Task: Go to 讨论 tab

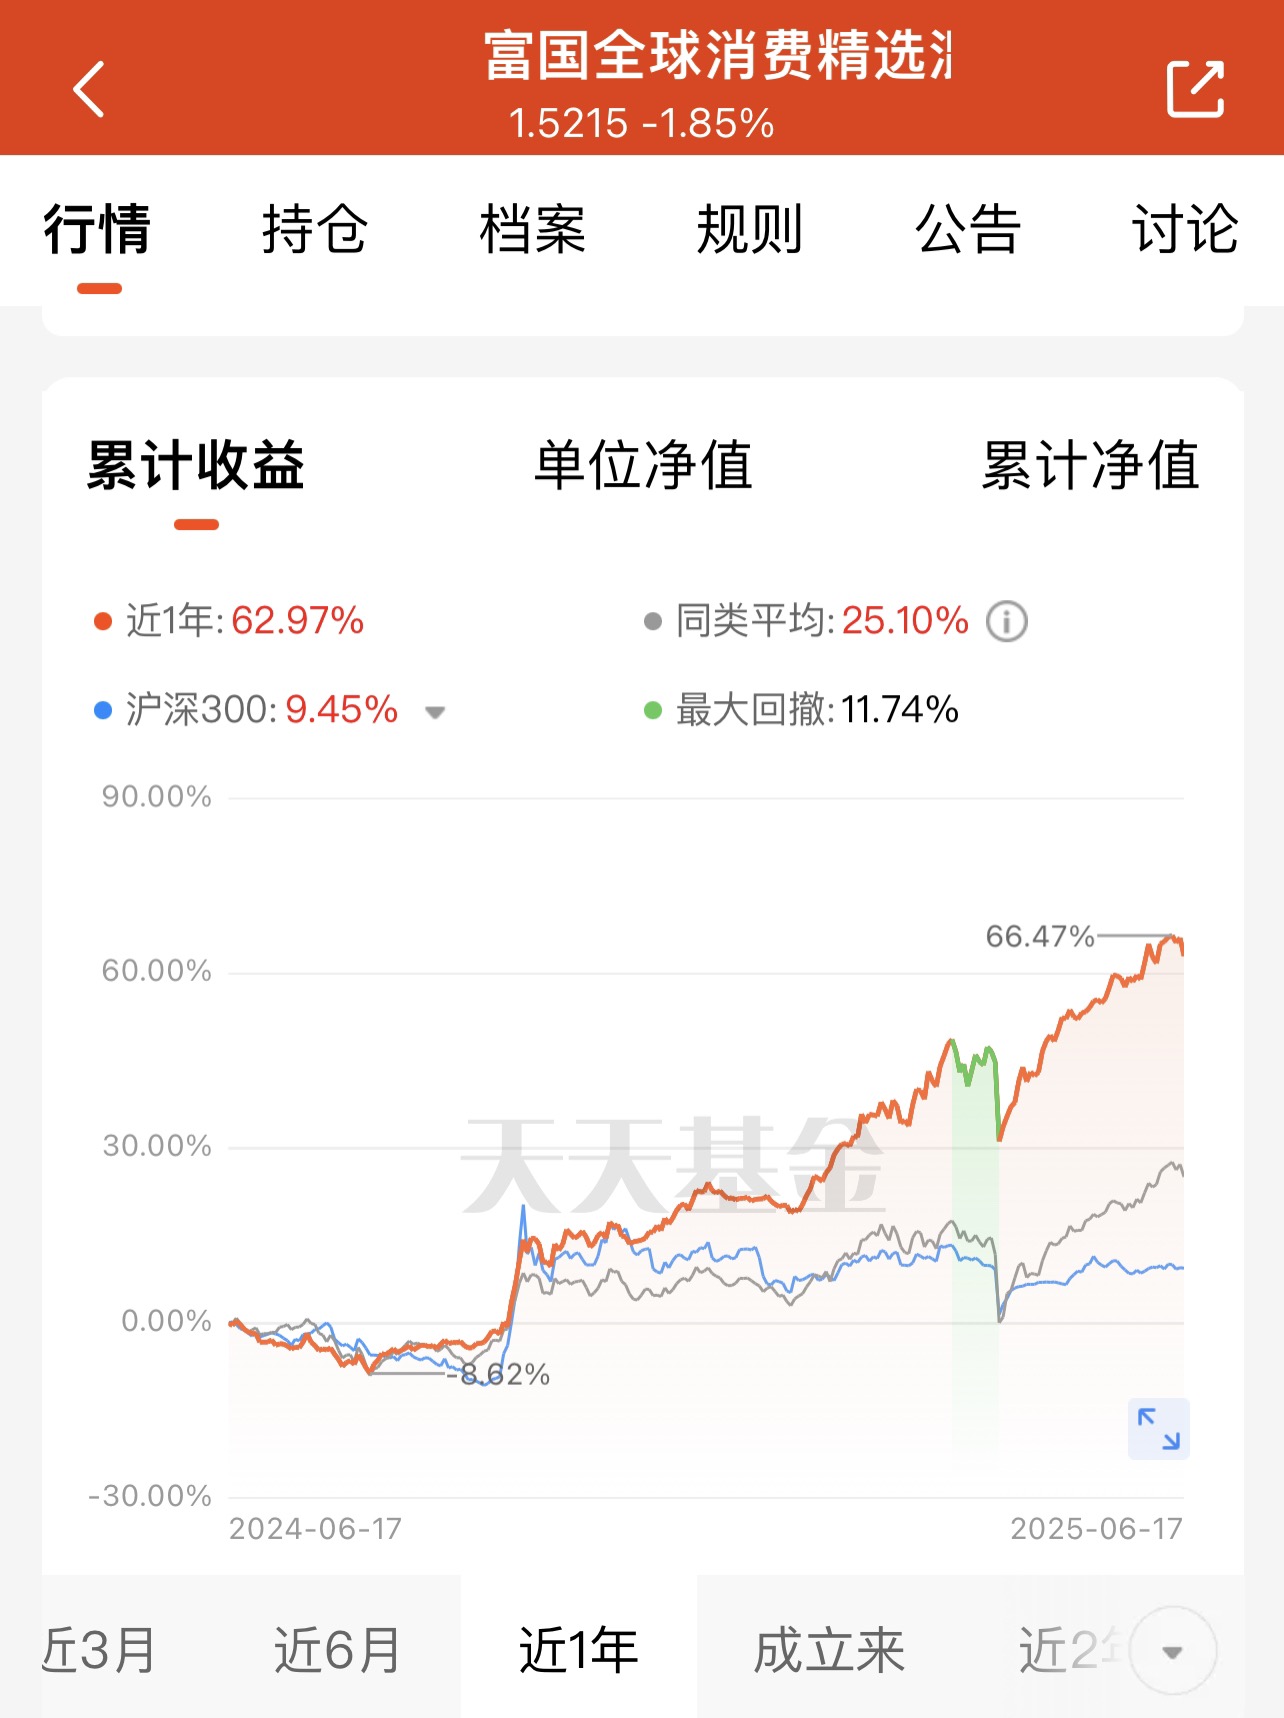Action: pos(1186,230)
